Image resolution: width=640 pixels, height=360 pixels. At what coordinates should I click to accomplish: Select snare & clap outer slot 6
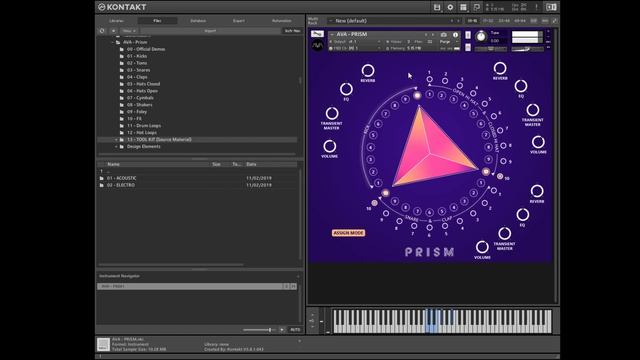(429, 229)
